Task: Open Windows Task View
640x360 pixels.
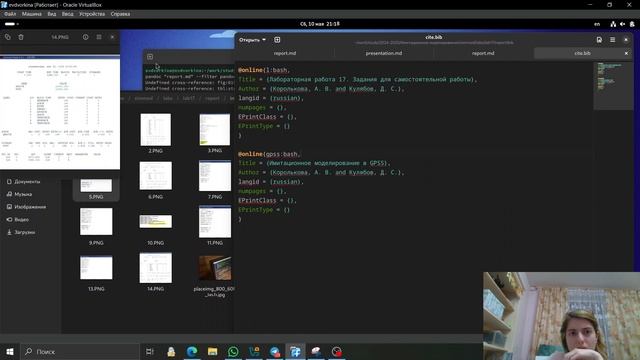Action: pyautogui.click(x=150, y=351)
